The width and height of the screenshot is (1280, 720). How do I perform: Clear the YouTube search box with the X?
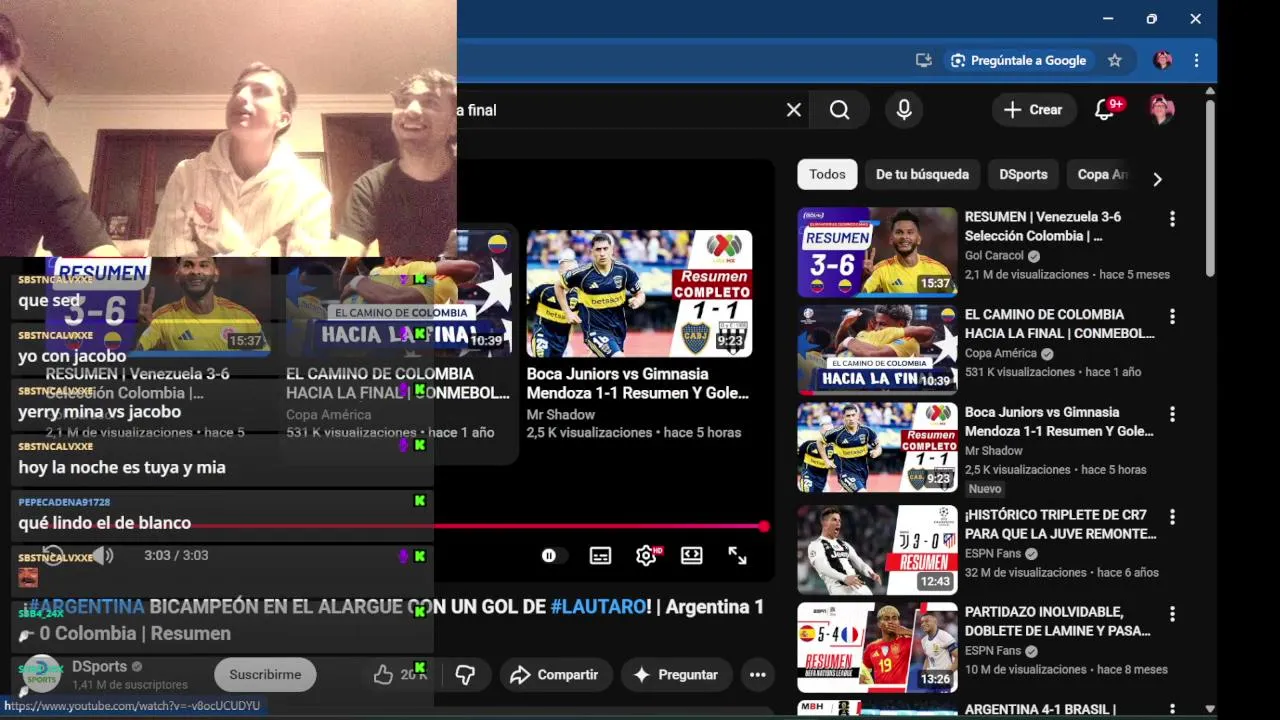(794, 110)
